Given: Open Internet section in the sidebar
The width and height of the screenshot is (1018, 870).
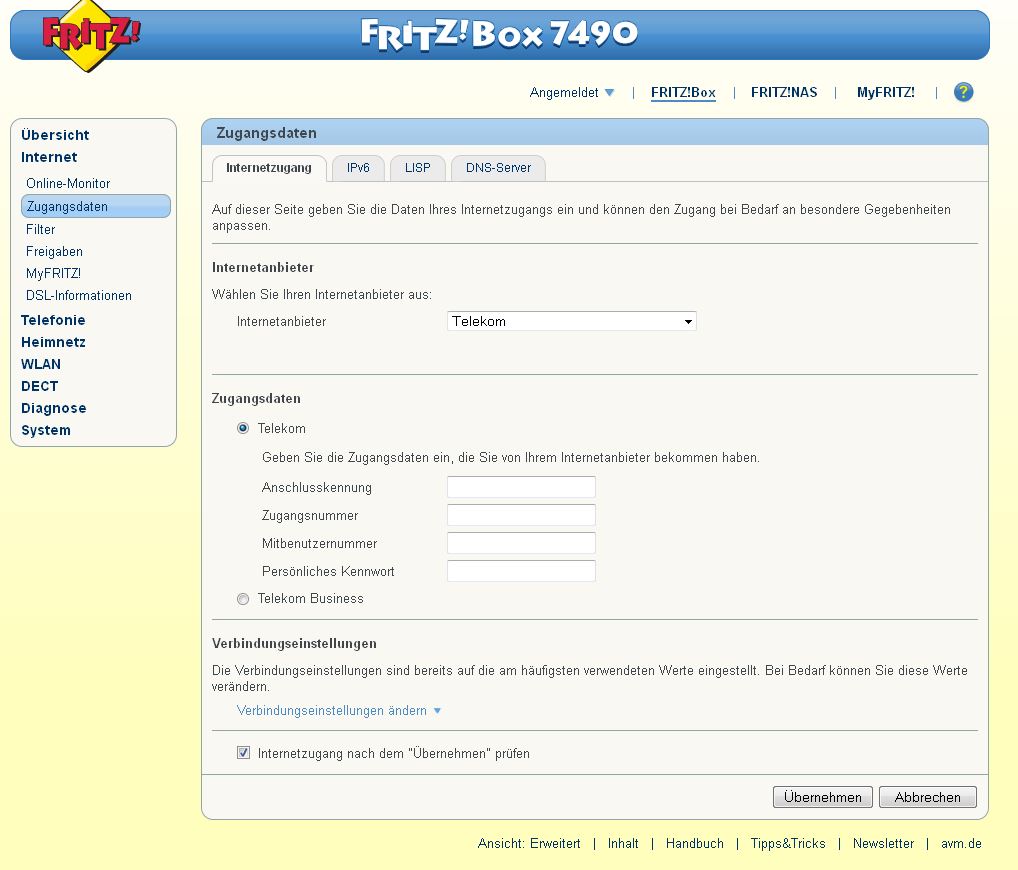Looking at the screenshot, I should pyautogui.click(x=49, y=157).
